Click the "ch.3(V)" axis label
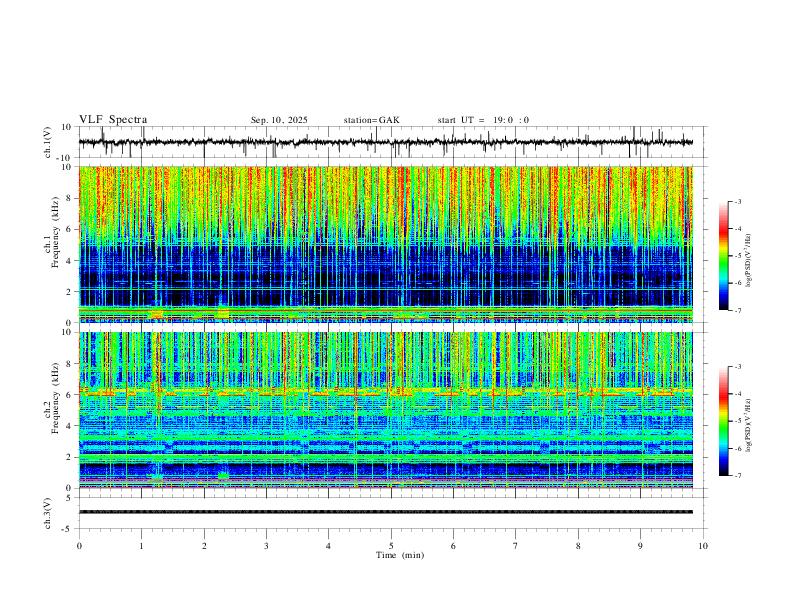Image resolution: width=792 pixels, height=612 pixels. [48, 513]
